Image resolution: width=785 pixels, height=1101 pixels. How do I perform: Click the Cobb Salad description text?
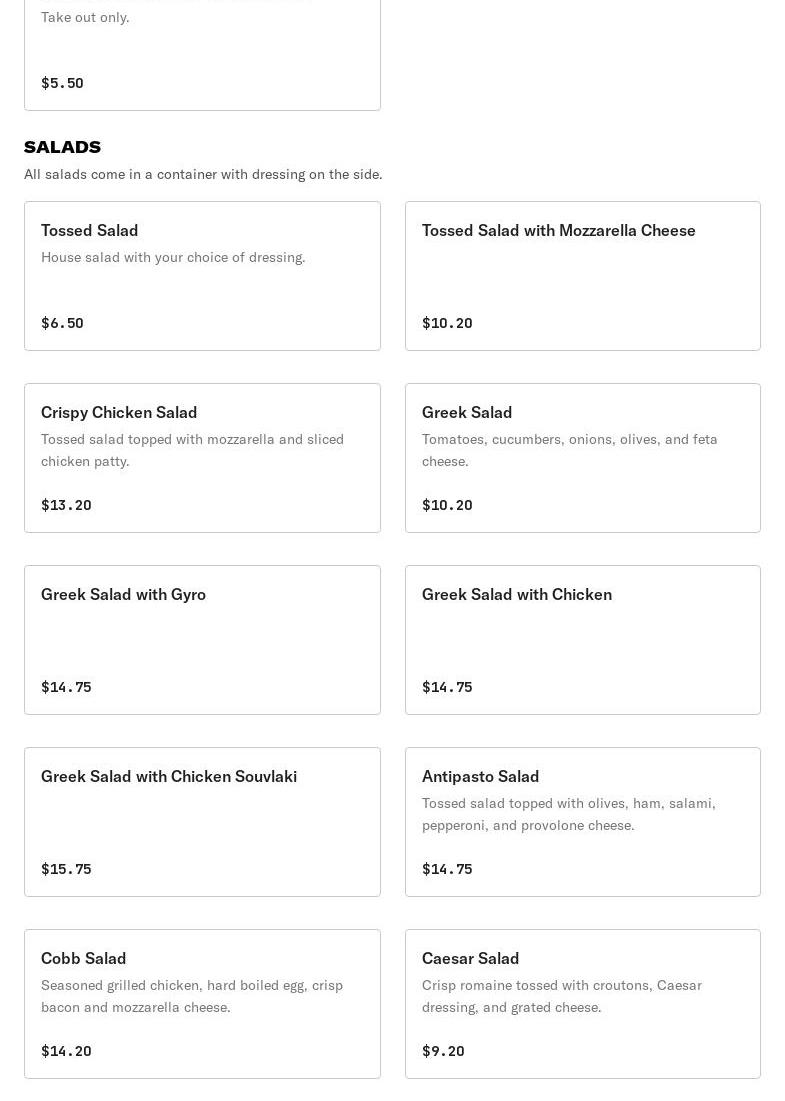point(192,996)
